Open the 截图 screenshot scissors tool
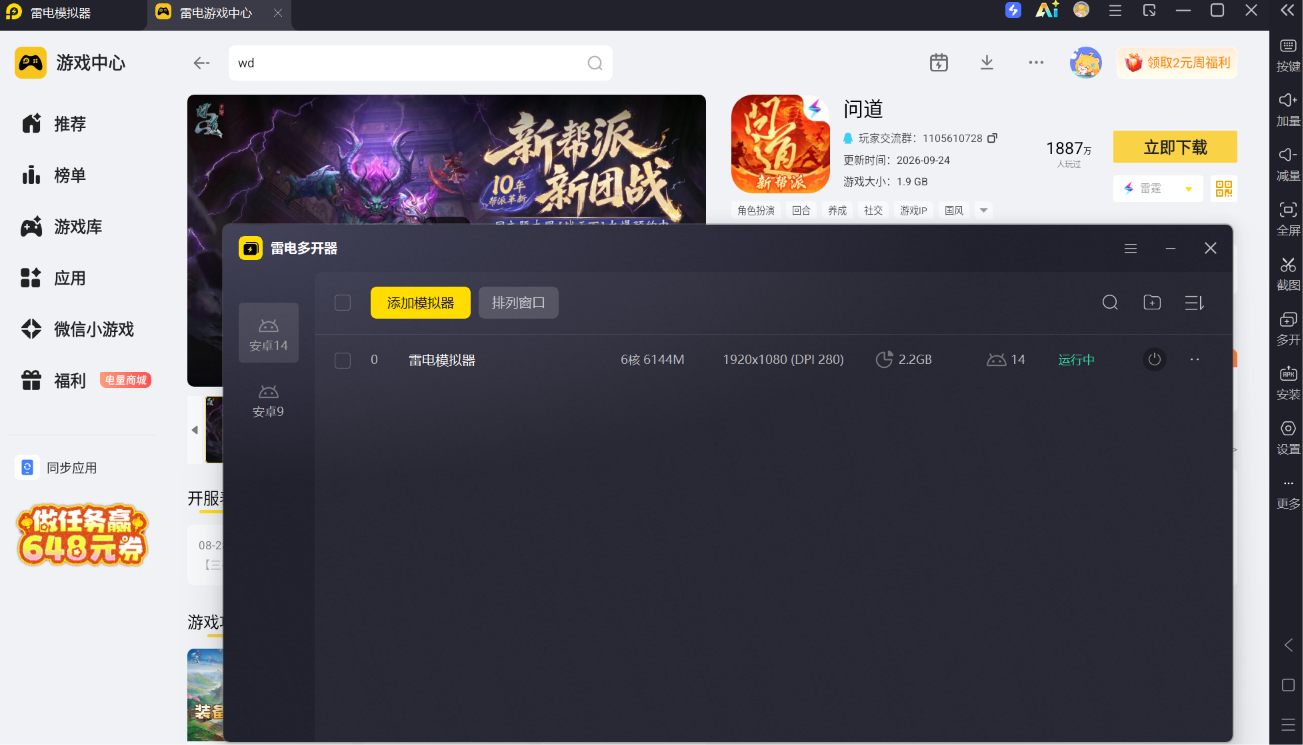 point(1288,273)
